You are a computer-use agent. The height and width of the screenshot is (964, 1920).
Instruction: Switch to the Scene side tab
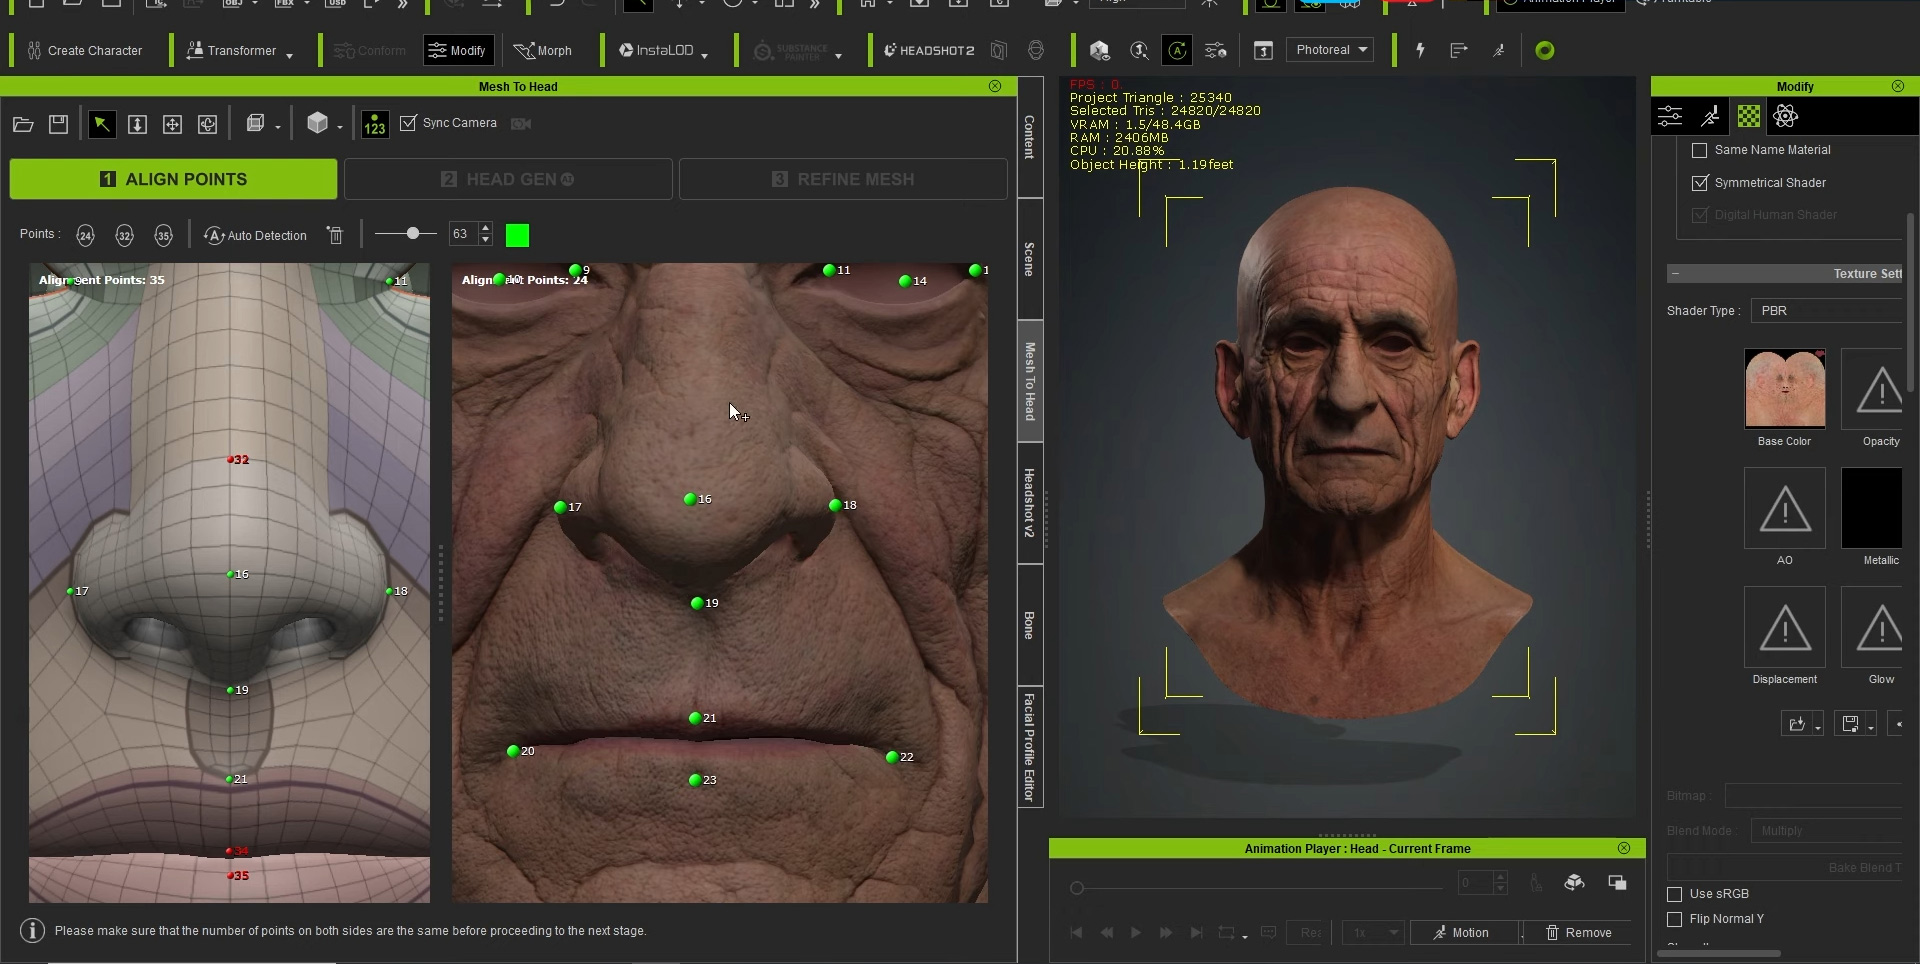(1030, 259)
